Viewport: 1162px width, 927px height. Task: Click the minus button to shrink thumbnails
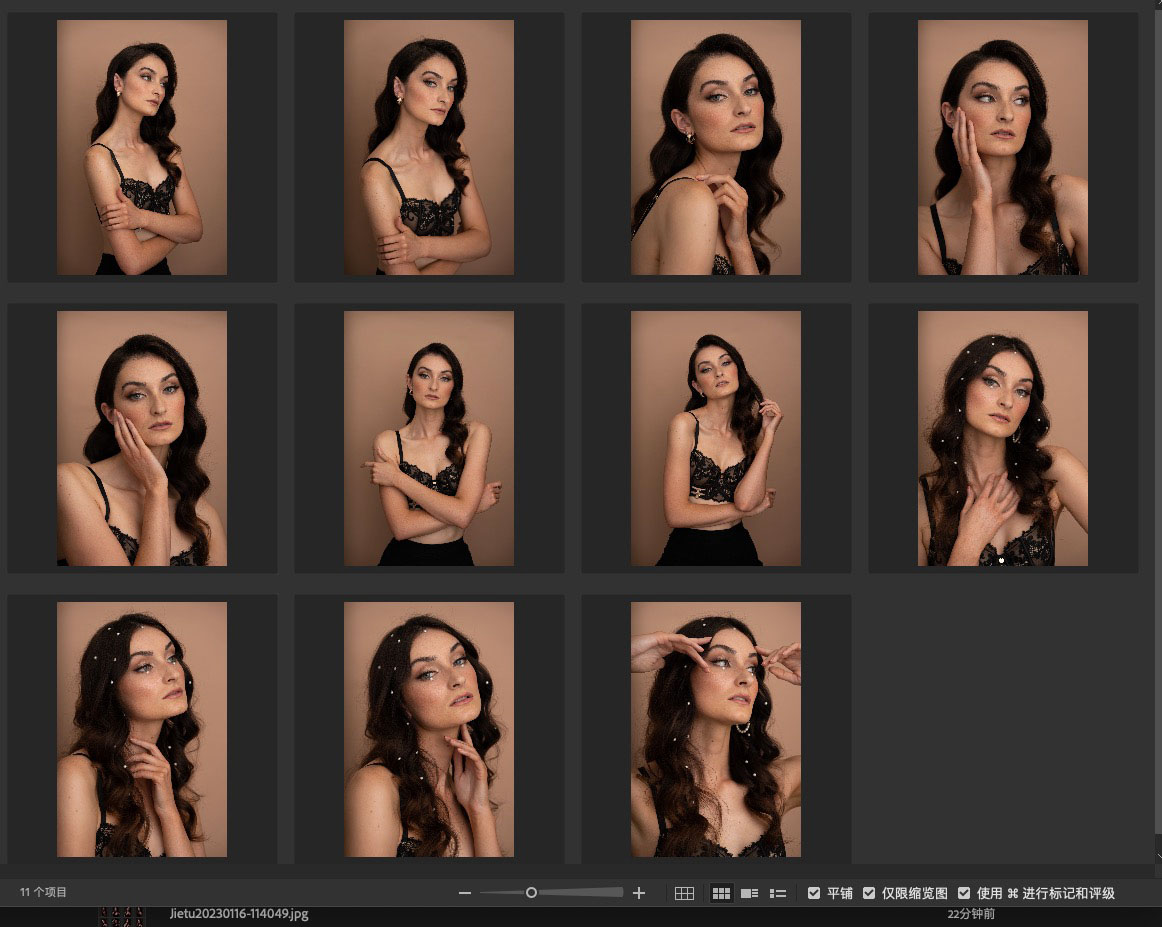pyautogui.click(x=464, y=893)
